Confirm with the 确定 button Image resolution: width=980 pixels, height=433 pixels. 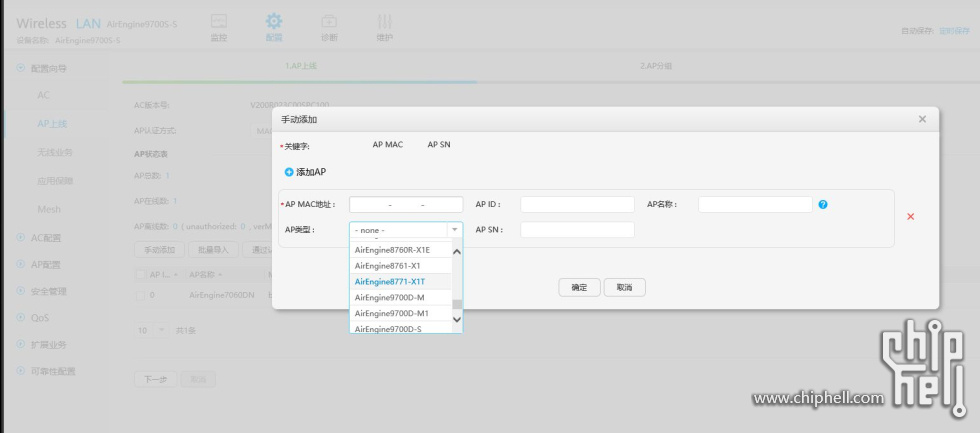pos(579,287)
